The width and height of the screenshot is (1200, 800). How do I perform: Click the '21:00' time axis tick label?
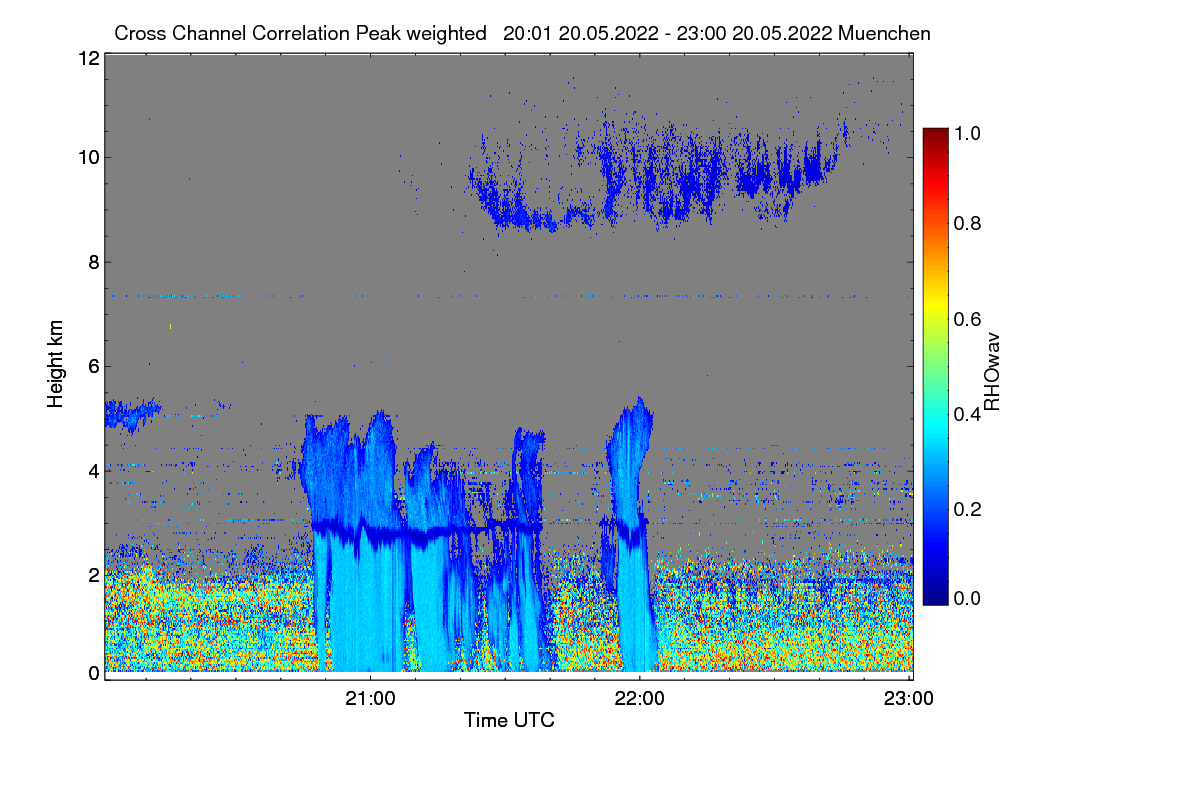[370, 697]
